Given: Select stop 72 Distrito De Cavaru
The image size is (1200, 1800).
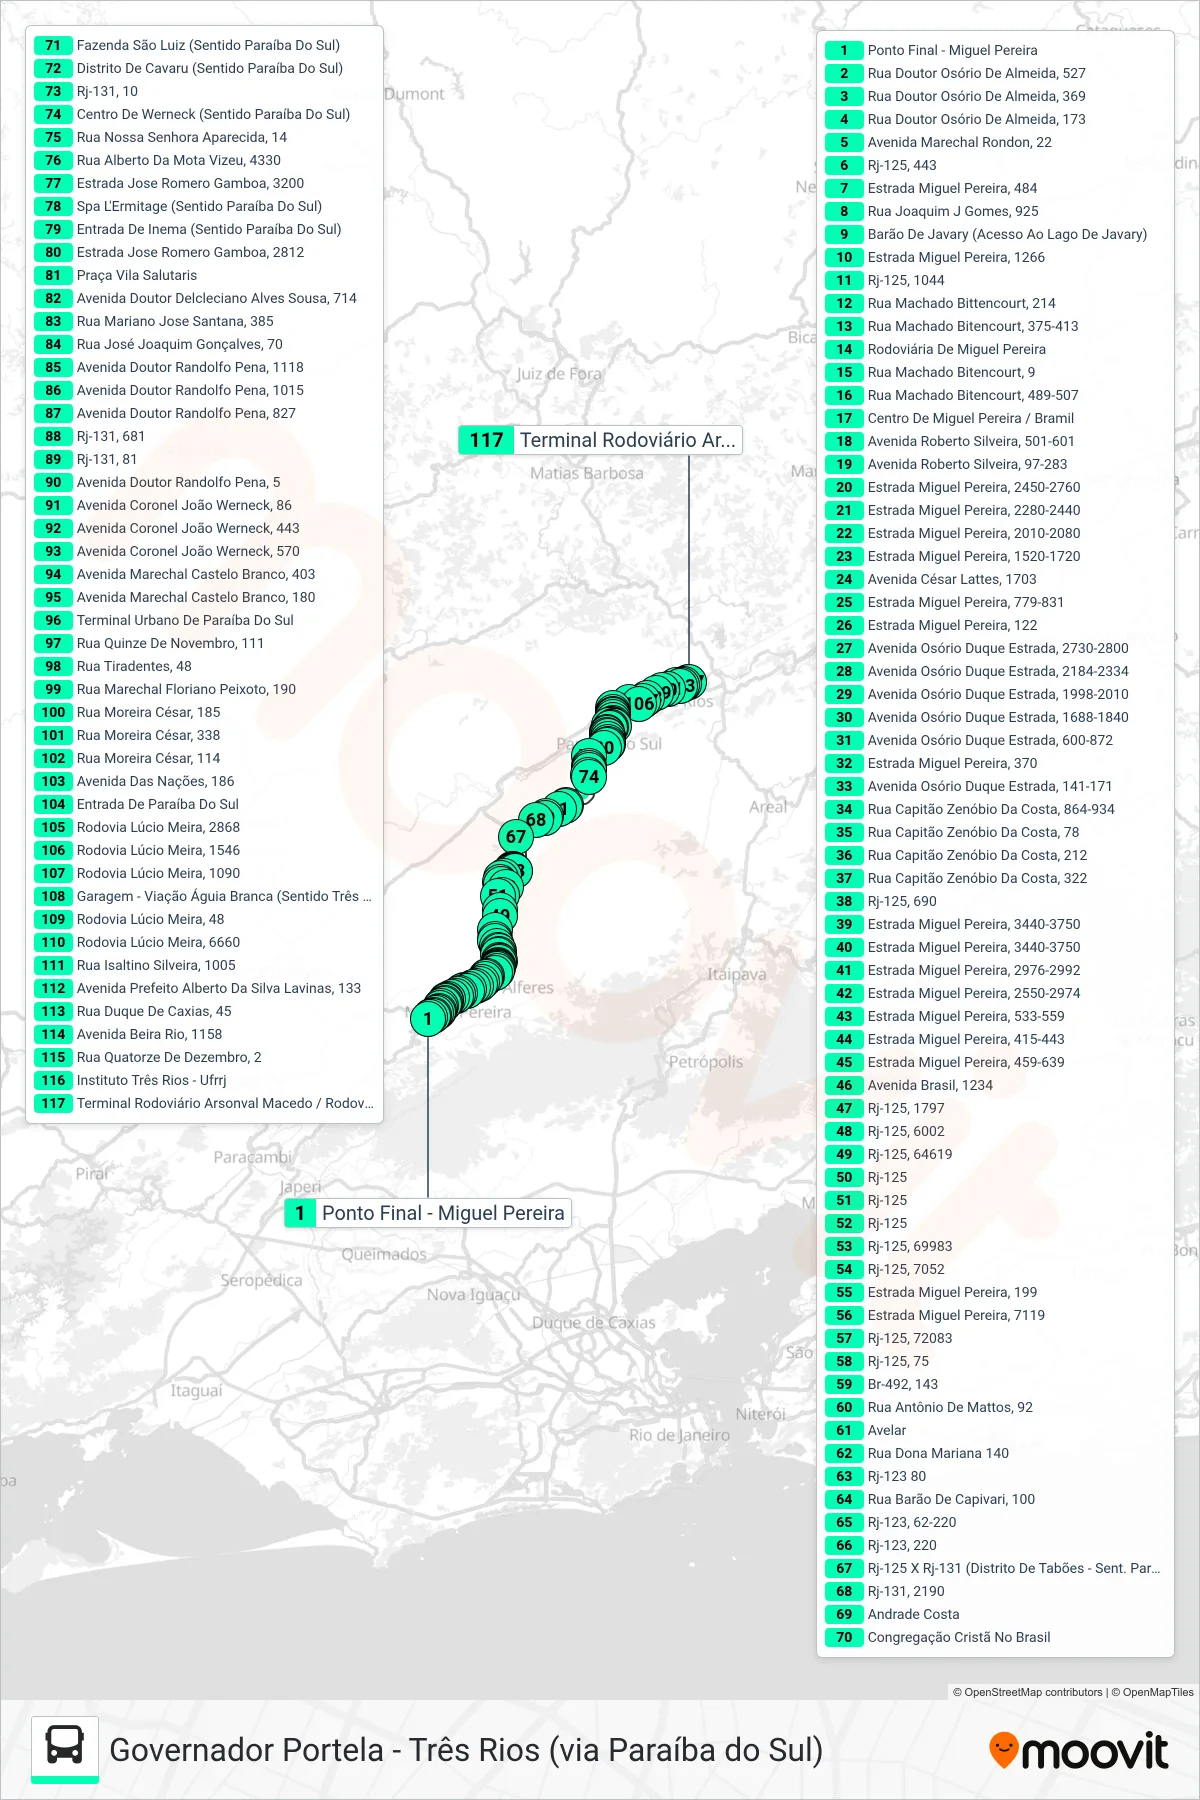Looking at the screenshot, I should coord(204,68).
